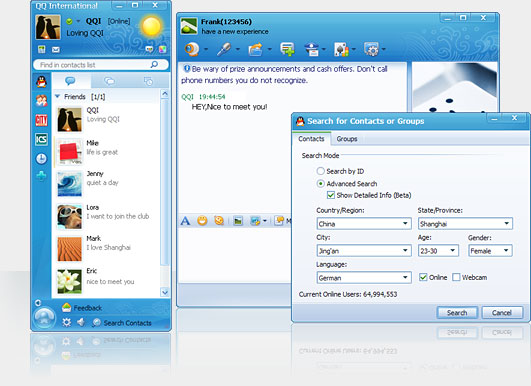Open the Gender dropdown showing Female
The image size is (531, 386).
pos(490,251)
